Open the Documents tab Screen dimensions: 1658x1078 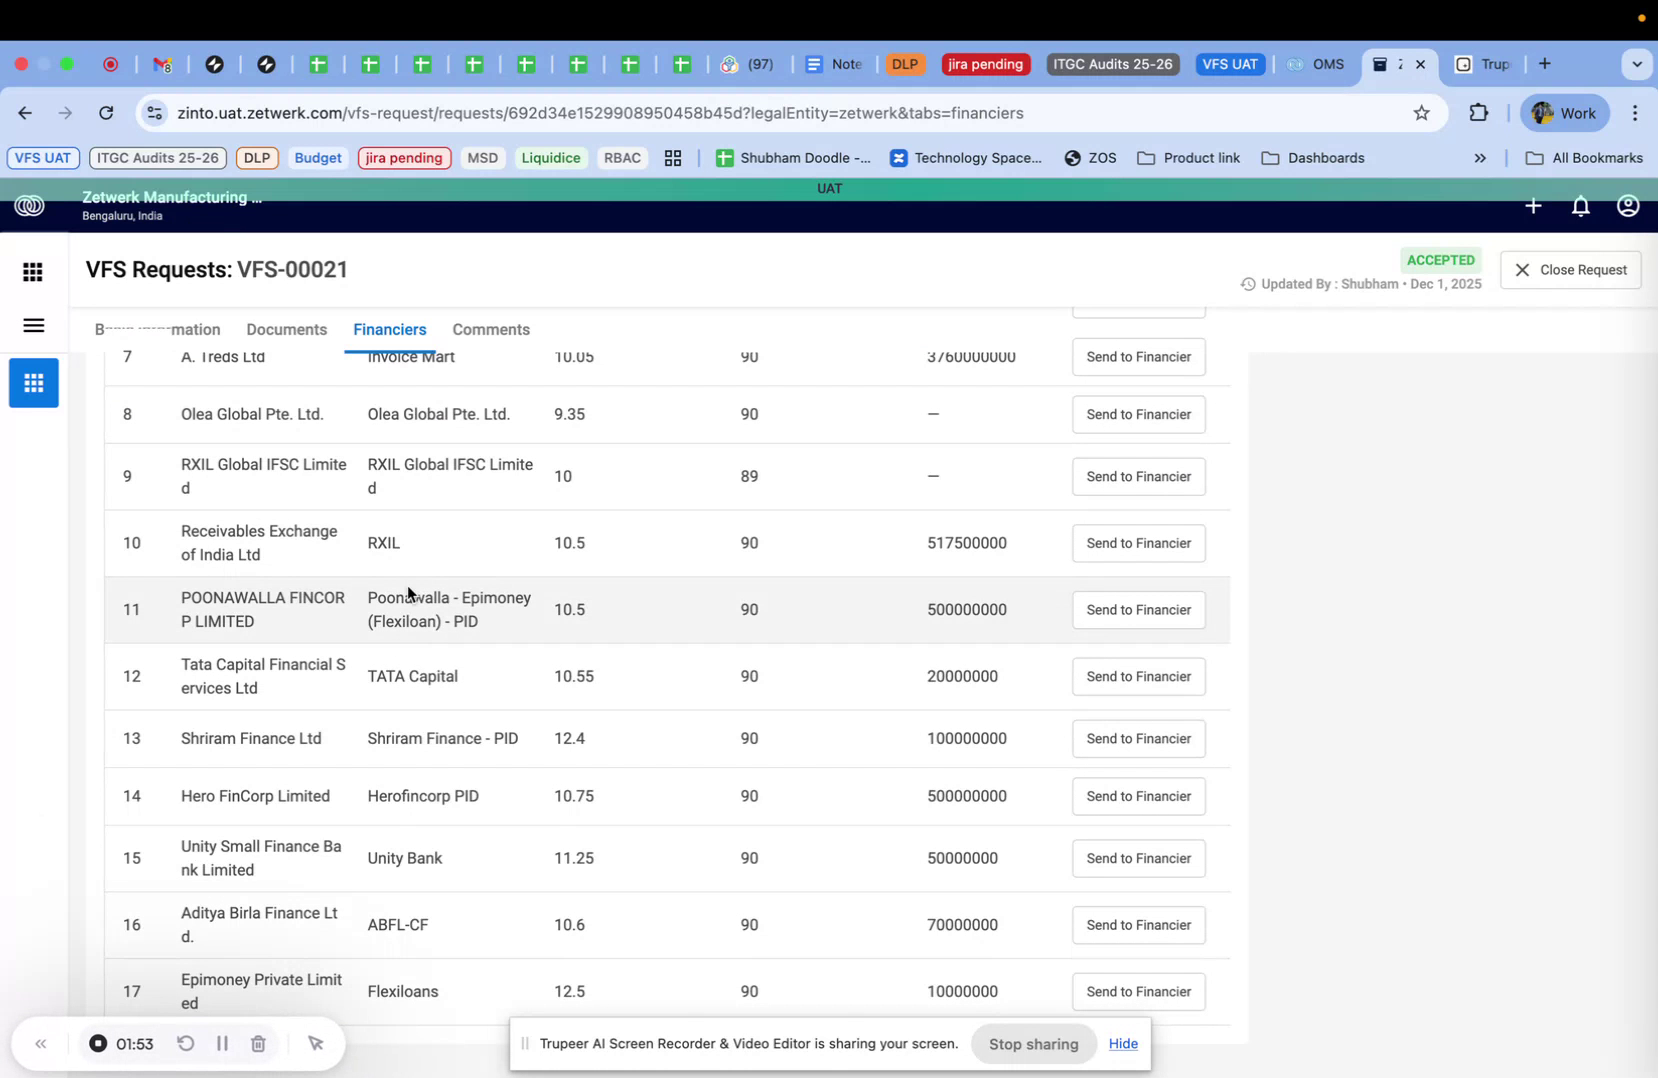click(x=286, y=329)
